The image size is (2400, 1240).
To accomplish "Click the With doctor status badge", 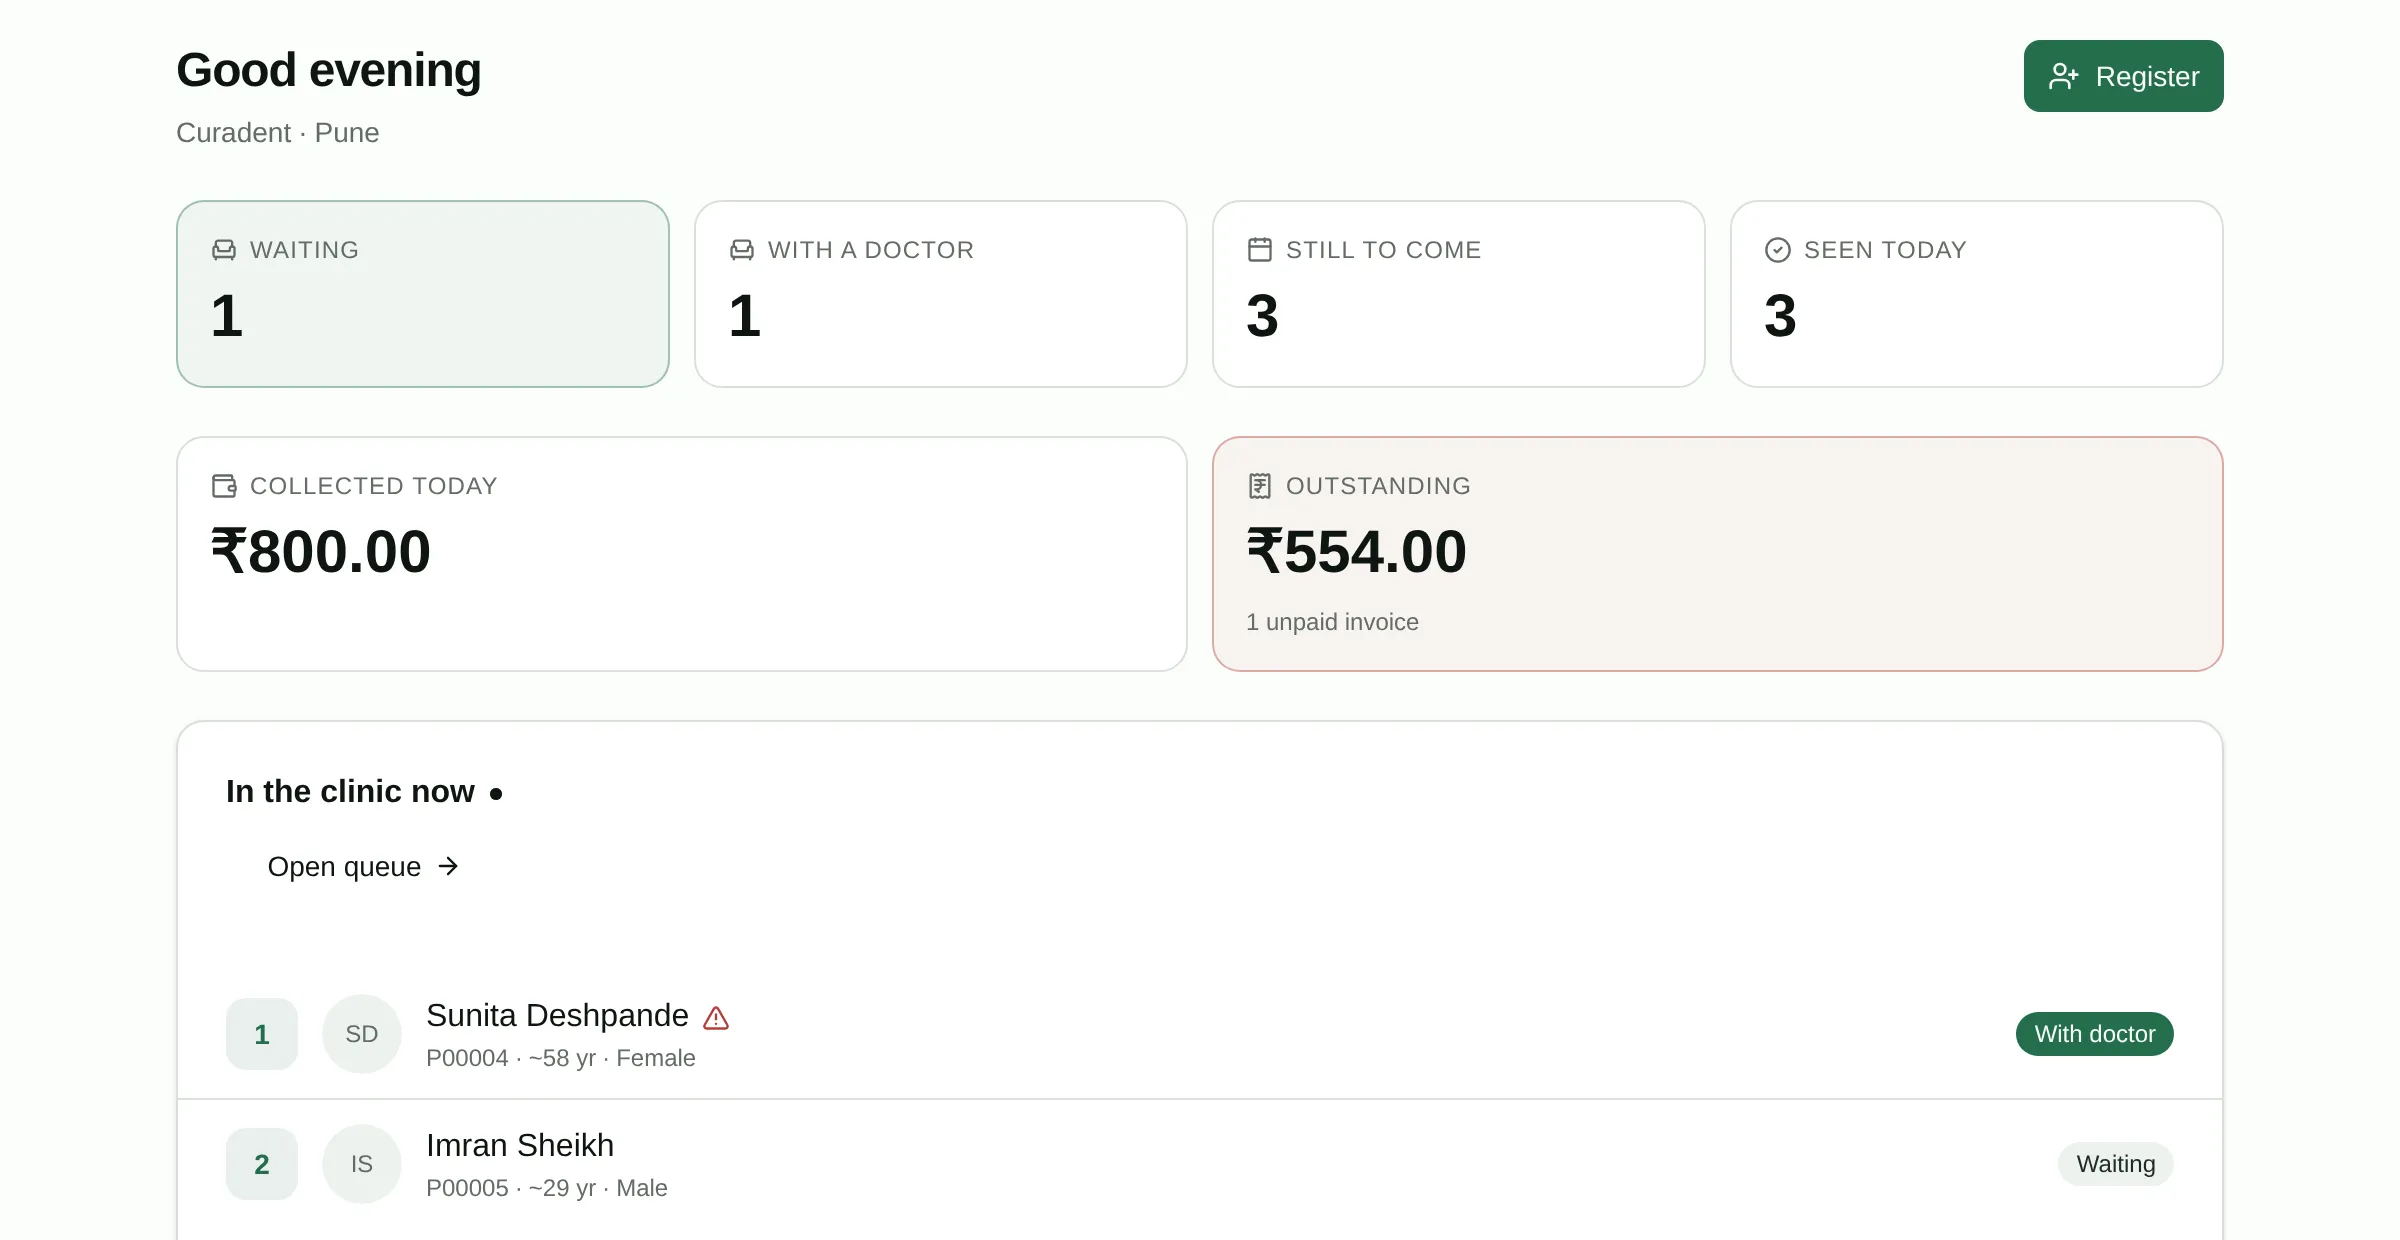I will pyautogui.click(x=2095, y=1034).
